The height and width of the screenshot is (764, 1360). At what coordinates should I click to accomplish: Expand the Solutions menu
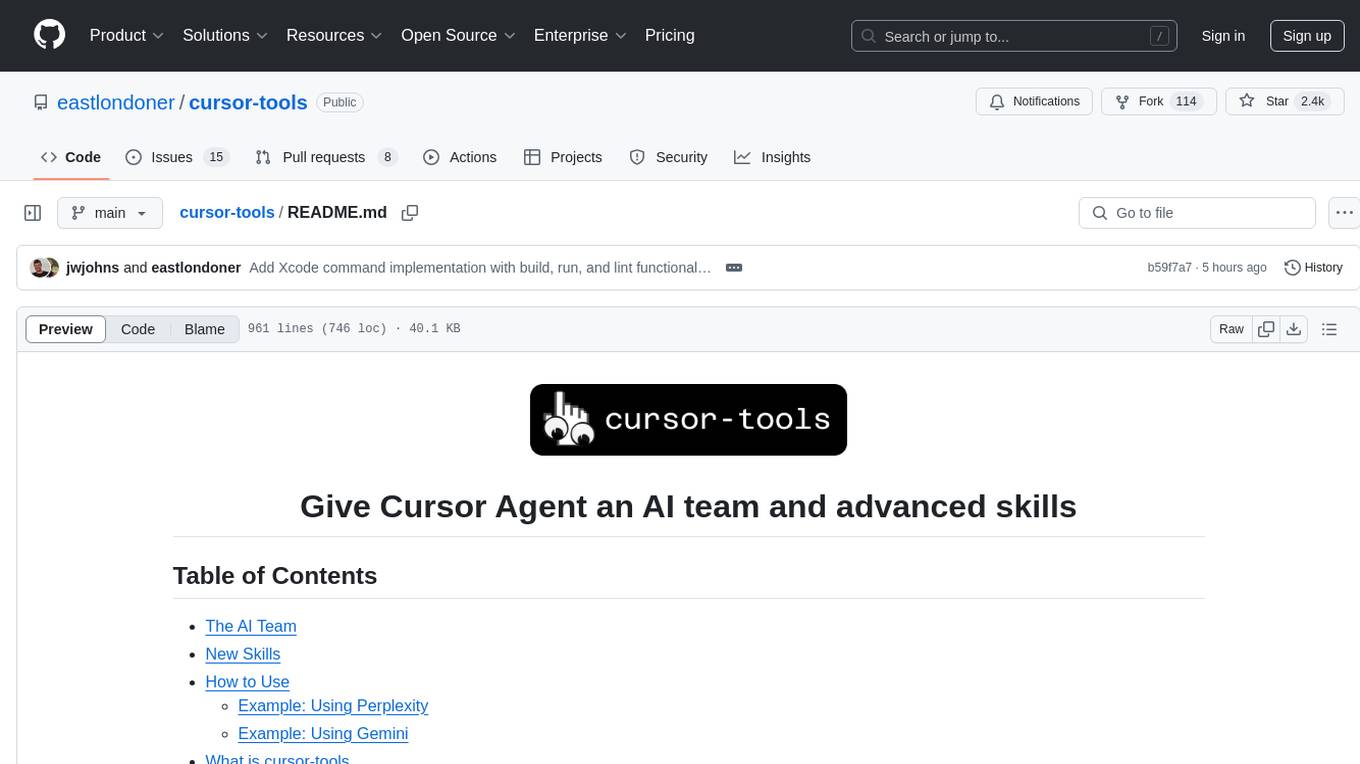coord(225,35)
